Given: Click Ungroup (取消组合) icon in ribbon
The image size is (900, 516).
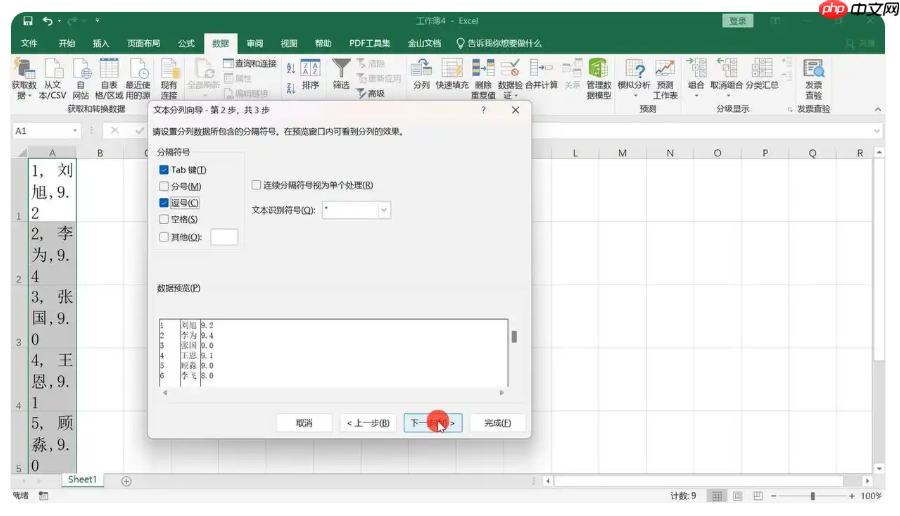Looking at the screenshot, I should (727, 77).
